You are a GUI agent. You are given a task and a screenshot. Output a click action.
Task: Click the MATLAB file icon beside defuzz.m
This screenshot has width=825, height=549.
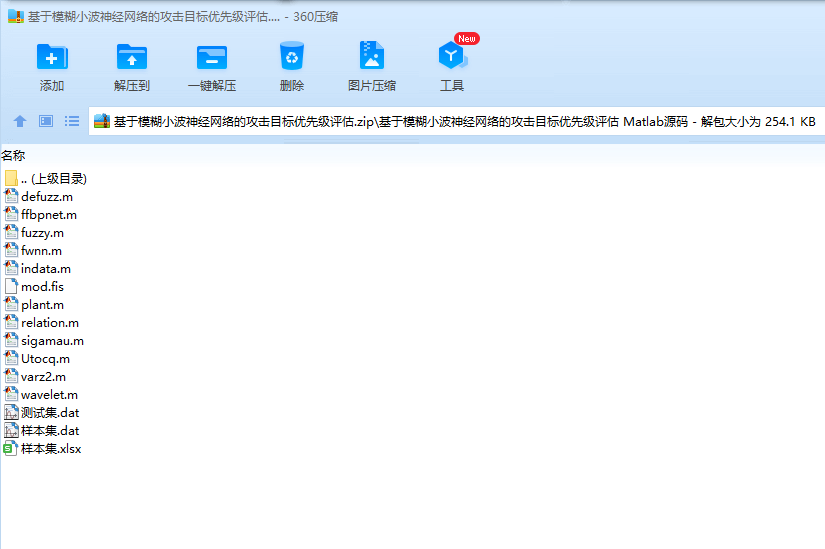(x=11, y=196)
